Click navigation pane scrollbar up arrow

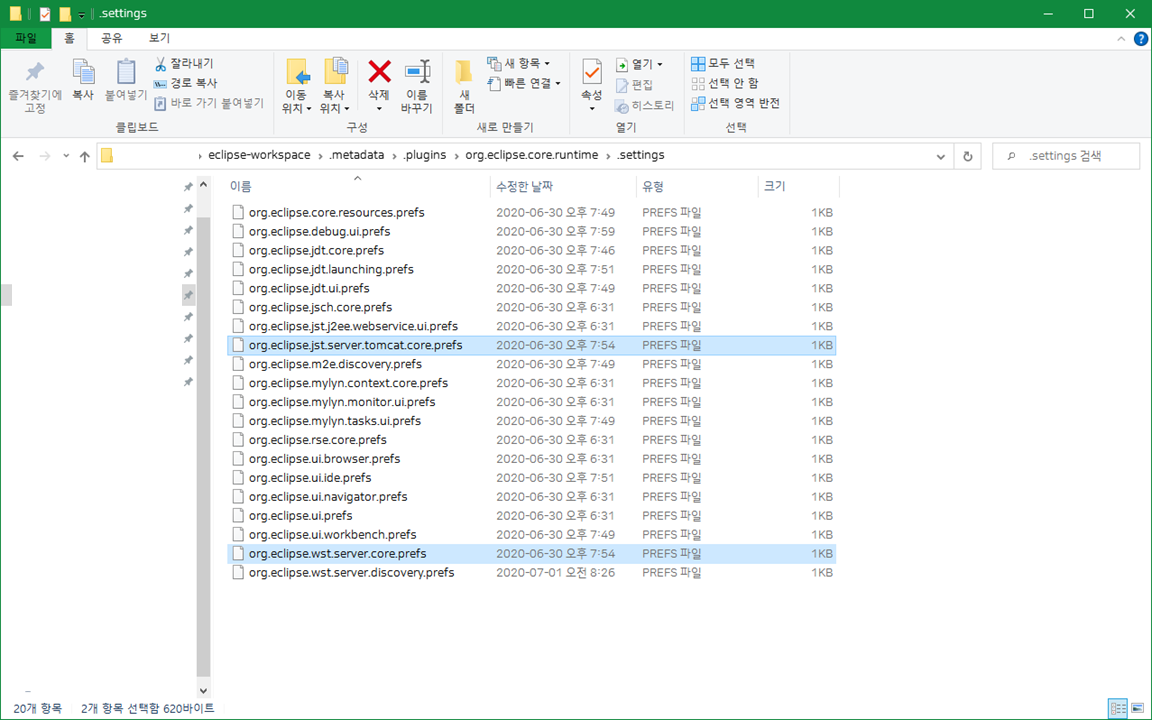point(204,184)
